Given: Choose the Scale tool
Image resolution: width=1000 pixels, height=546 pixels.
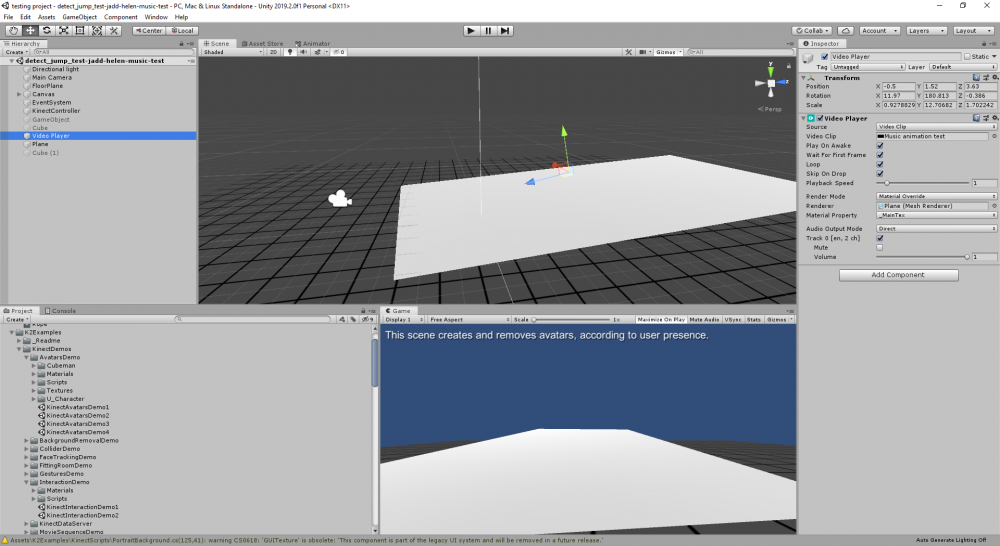Looking at the screenshot, I should tap(63, 31).
